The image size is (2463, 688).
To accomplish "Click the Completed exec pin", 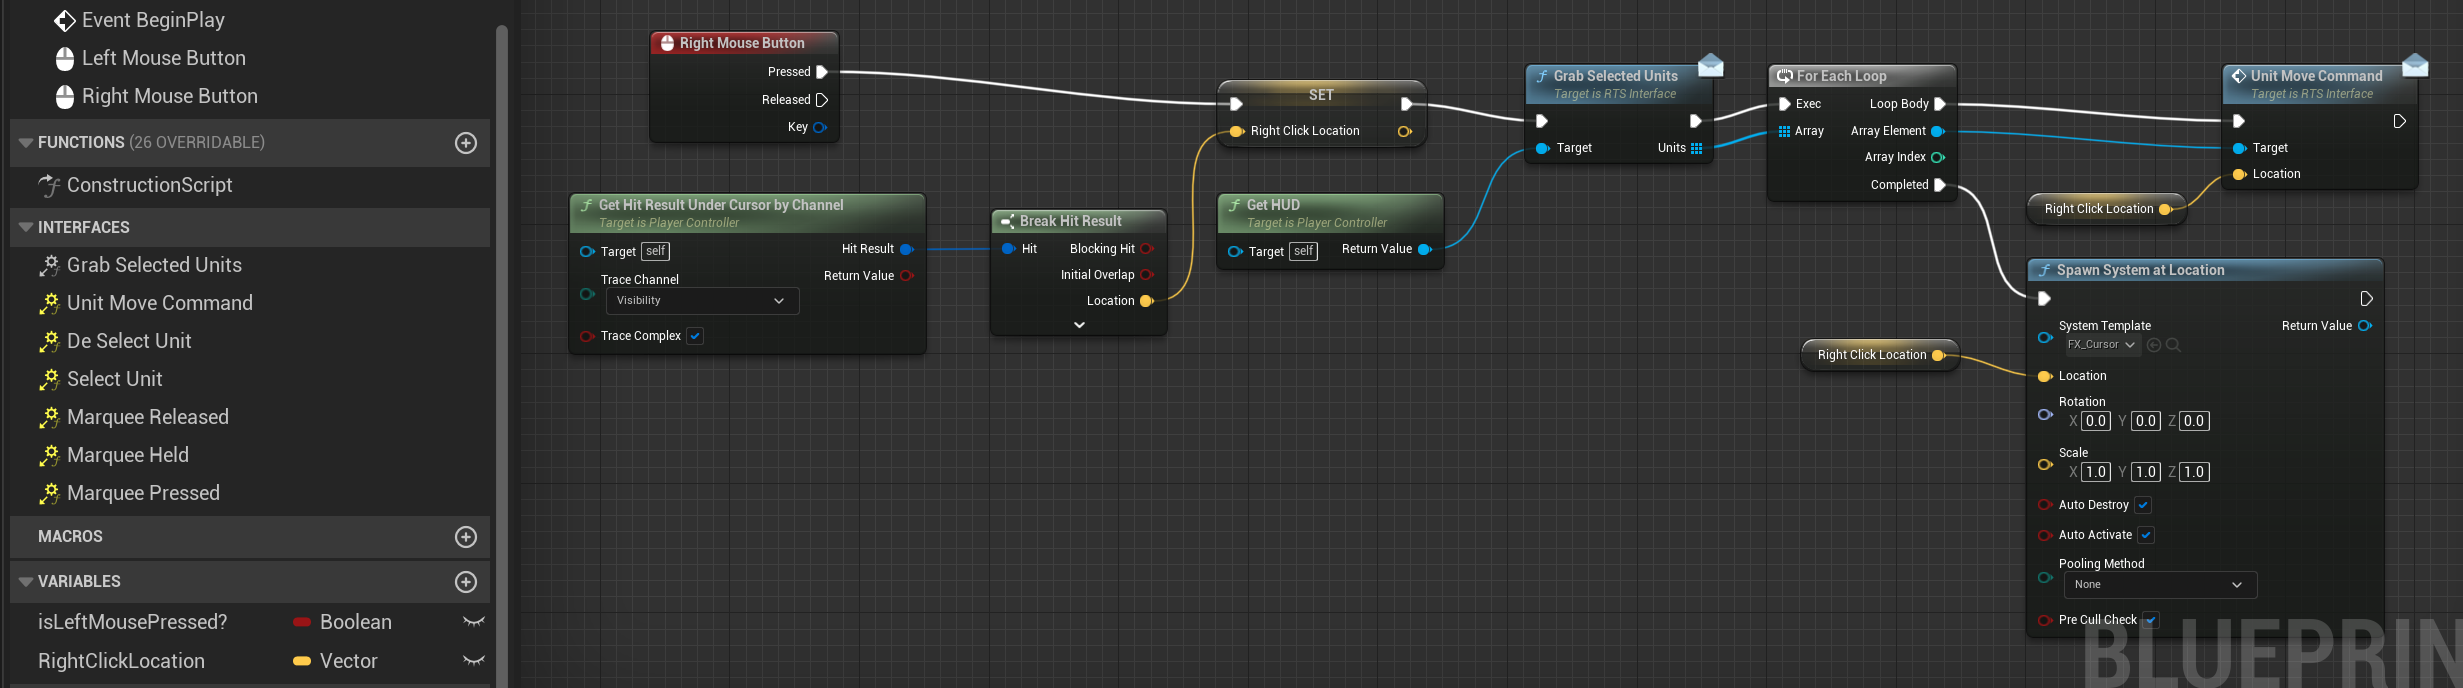I will (x=1940, y=185).
